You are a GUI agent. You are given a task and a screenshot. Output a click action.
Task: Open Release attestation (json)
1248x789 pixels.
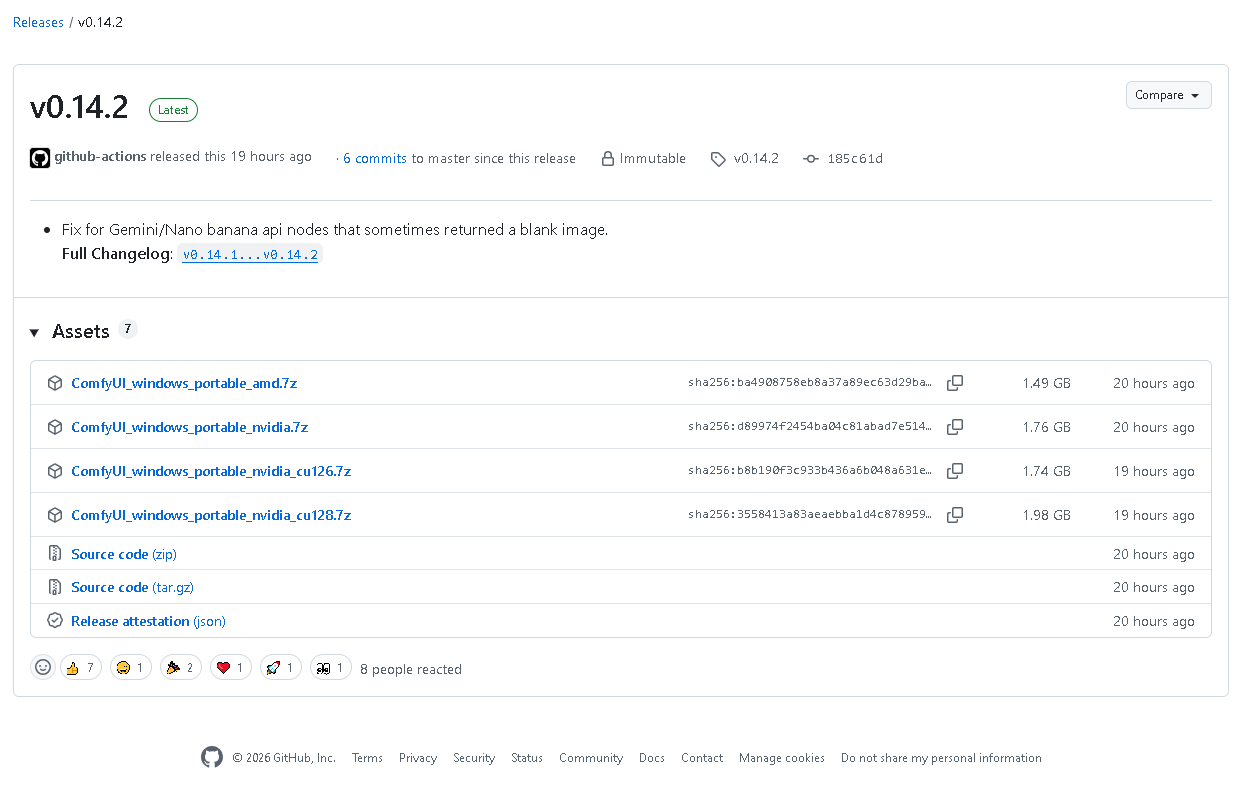click(x=148, y=621)
